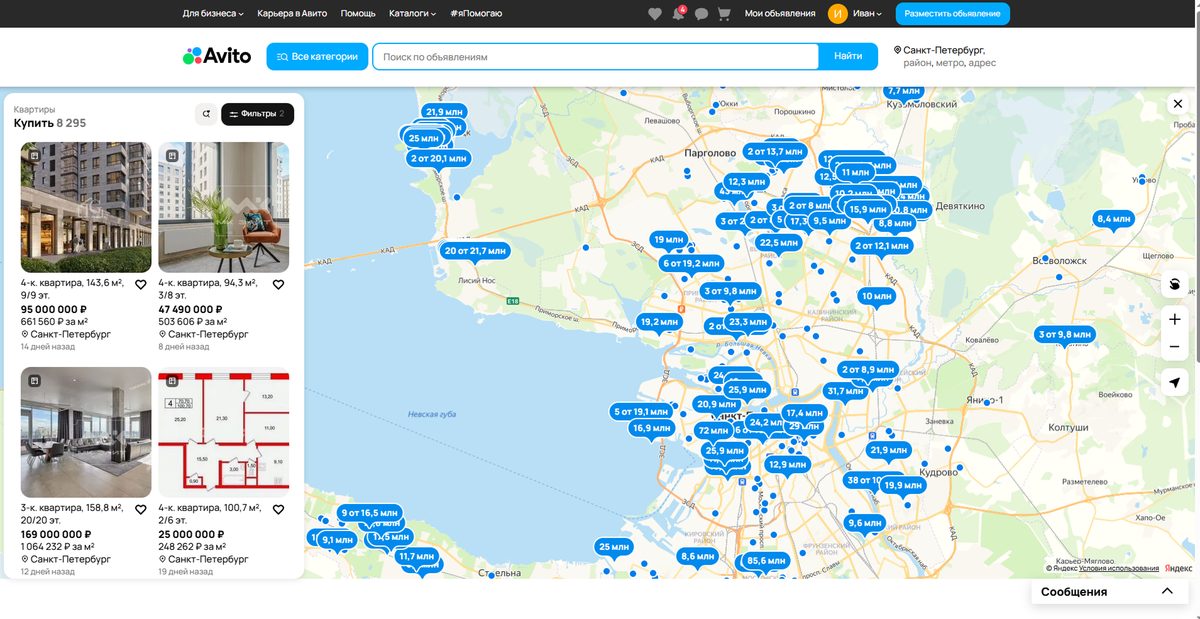Open photo of 95 000 000 ₽ apartment

86,207
